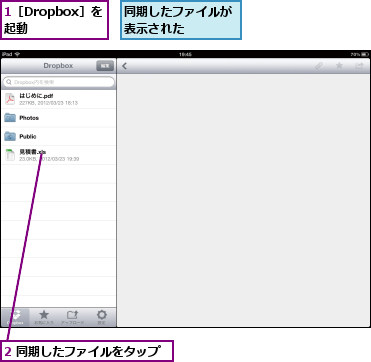Tap the Public folder icon
Screen dimensions: 371x362
(10, 136)
